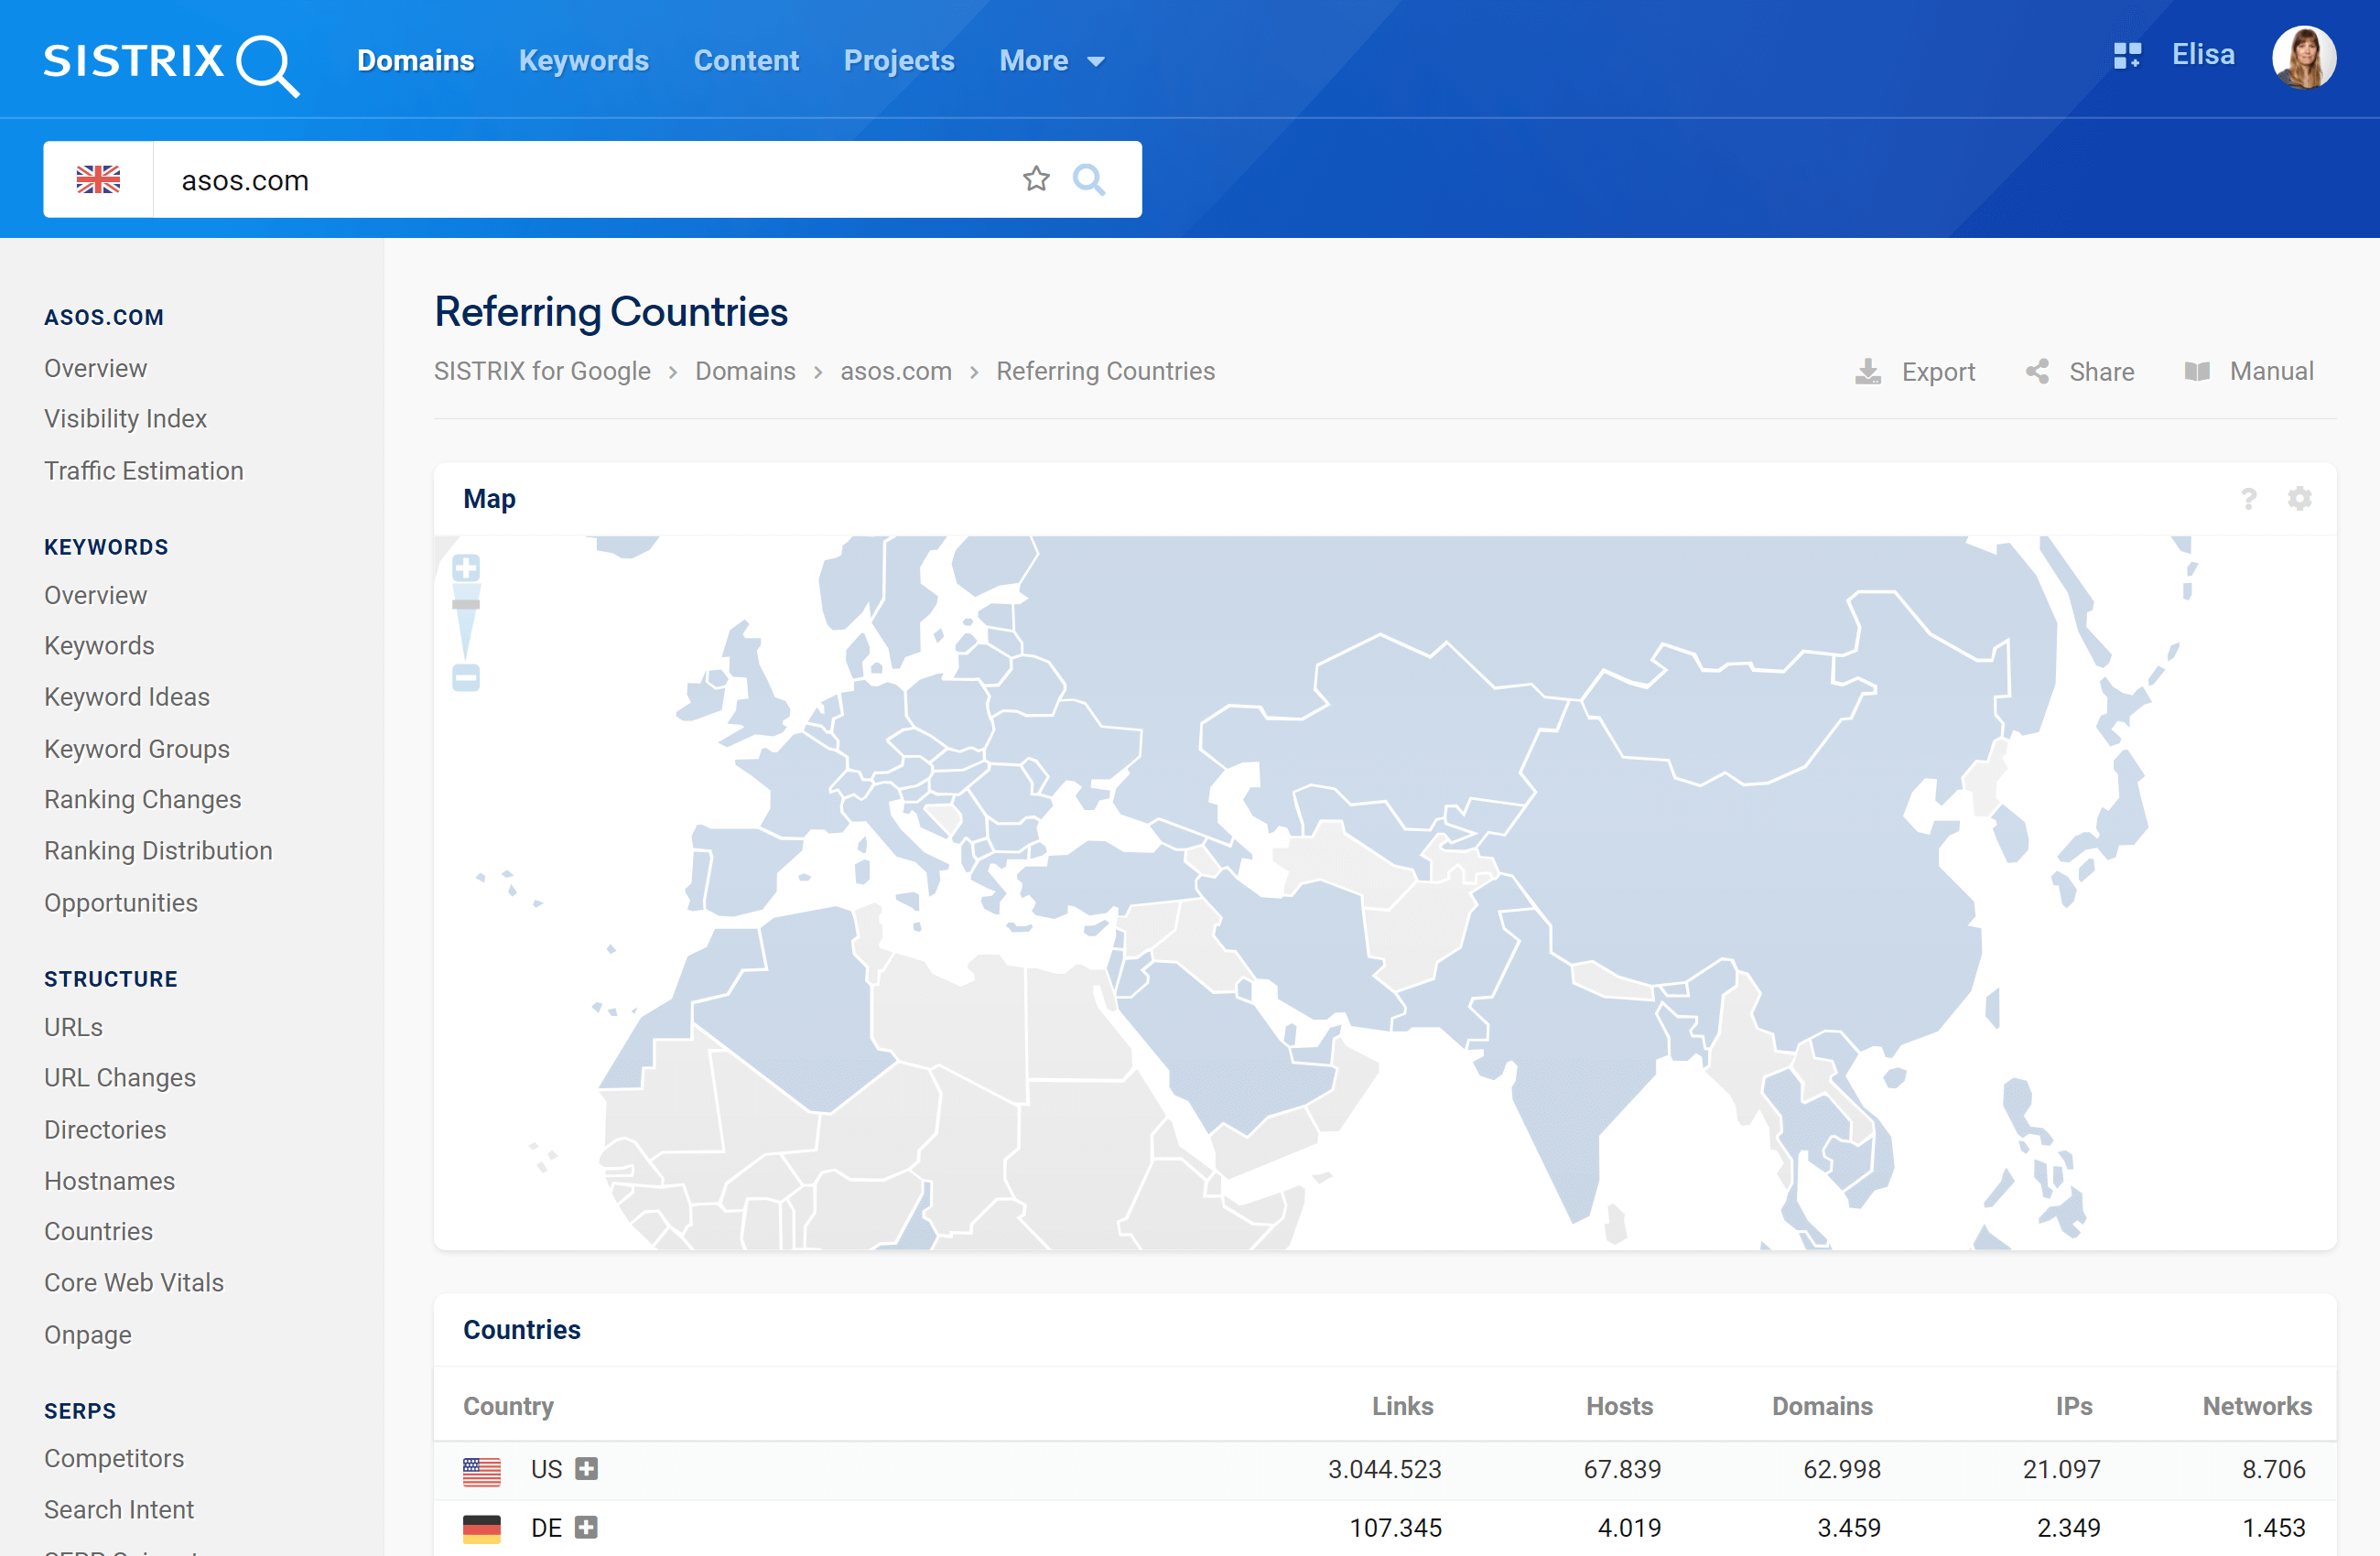Expand the US row plus icon
Image resolution: width=2380 pixels, height=1556 pixels.
point(587,1469)
